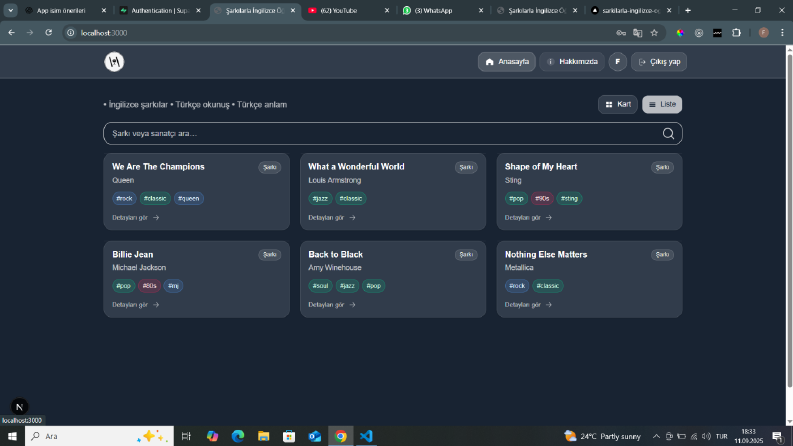This screenshot has height=446, width=793.
Task: Open the Hakkımızda page
Action: (x=572, y=62)
